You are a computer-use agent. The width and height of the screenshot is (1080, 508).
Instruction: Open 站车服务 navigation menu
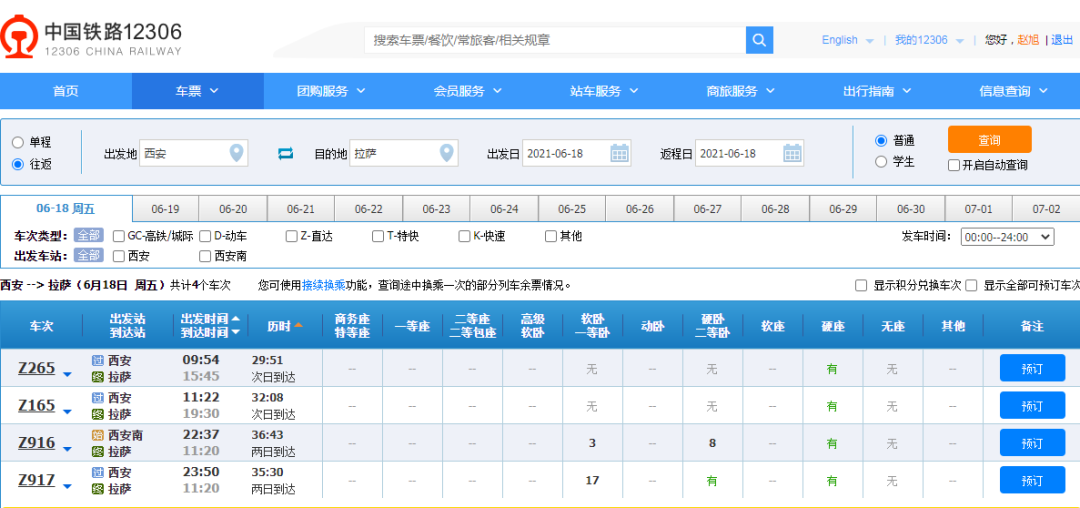(605, 91)
